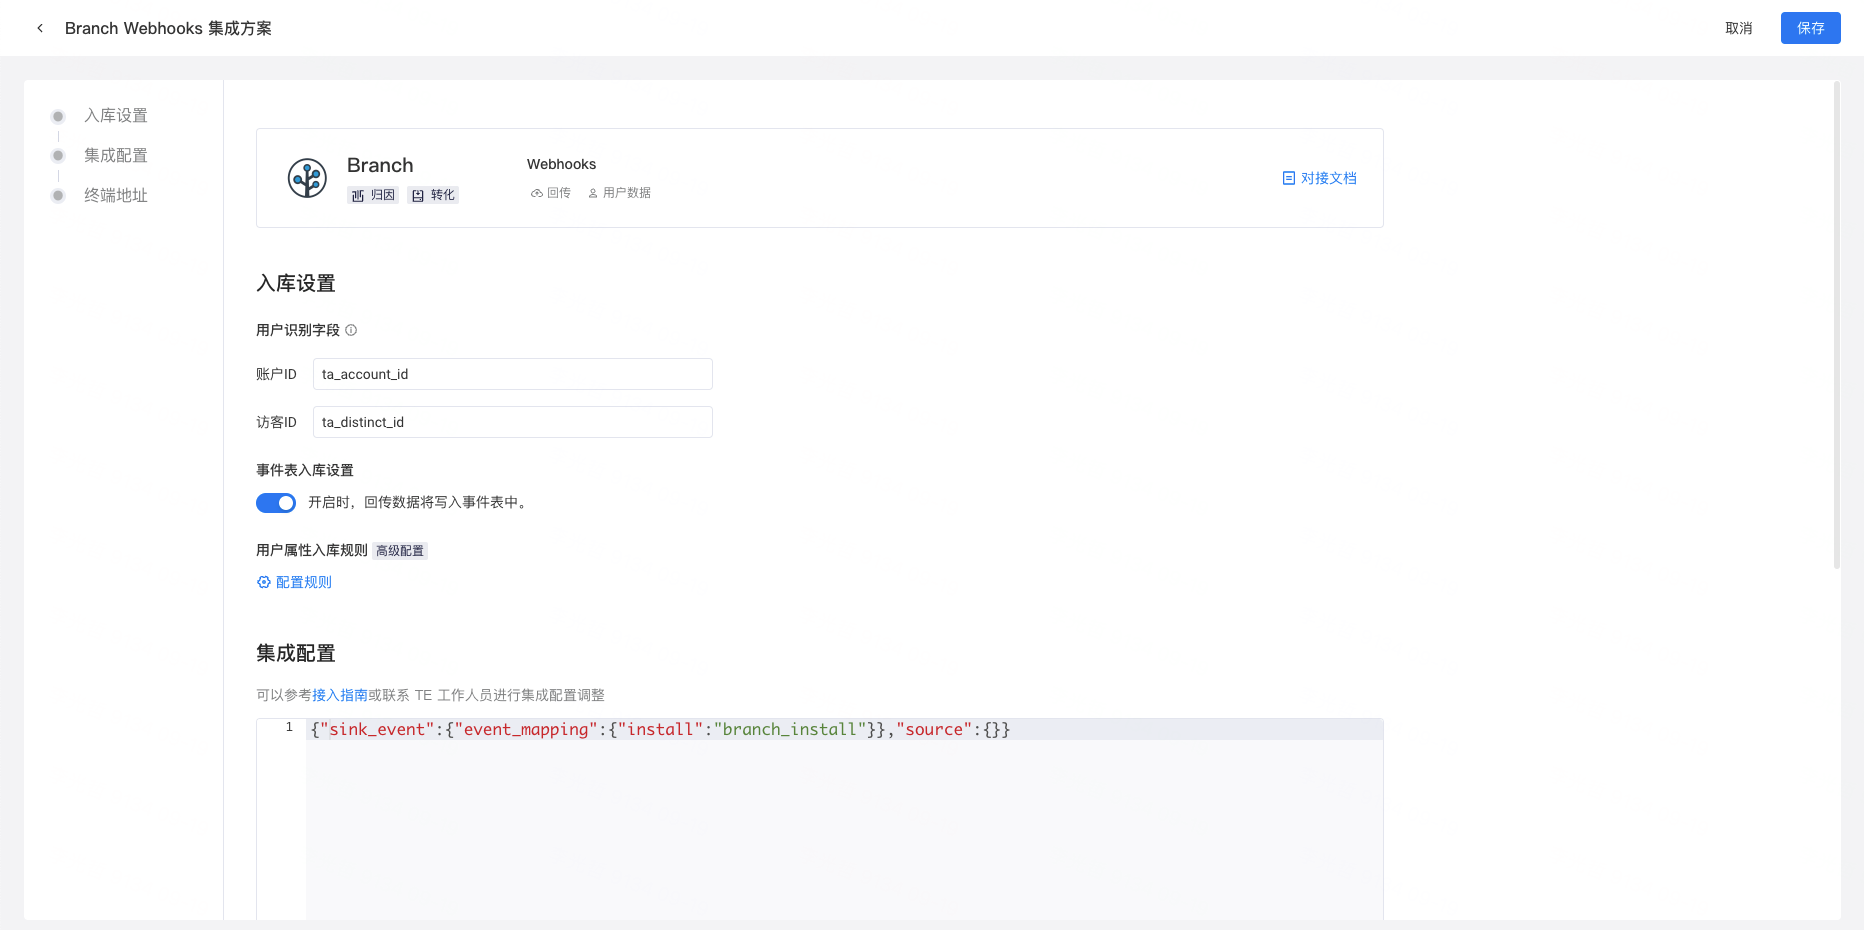Click the gear icon beside 配置规则
Screen dimensions: 1864x930
264,582
